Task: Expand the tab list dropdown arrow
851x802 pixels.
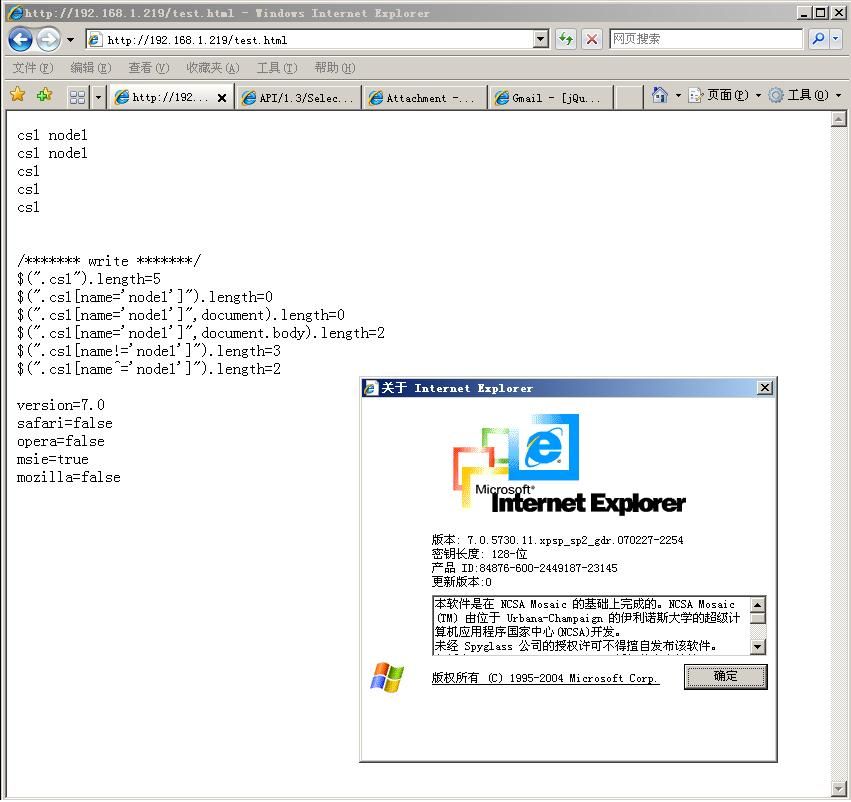Action: tap(98, 97)
